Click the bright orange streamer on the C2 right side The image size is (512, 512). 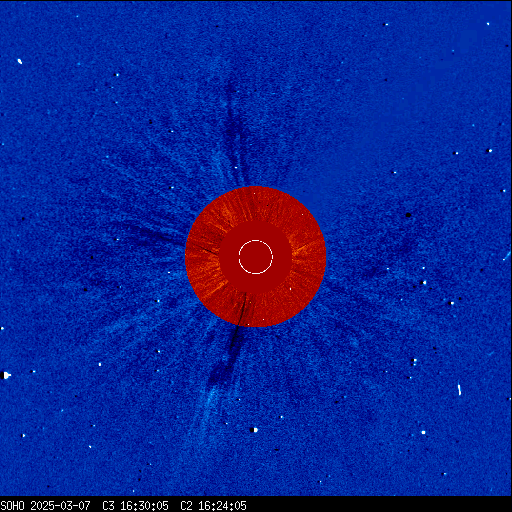tap(303, 248)
